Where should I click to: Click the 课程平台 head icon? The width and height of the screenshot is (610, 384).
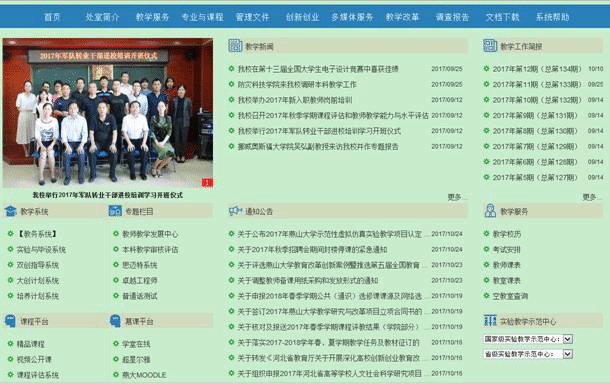pyautogui.click(x=10, y=321)
